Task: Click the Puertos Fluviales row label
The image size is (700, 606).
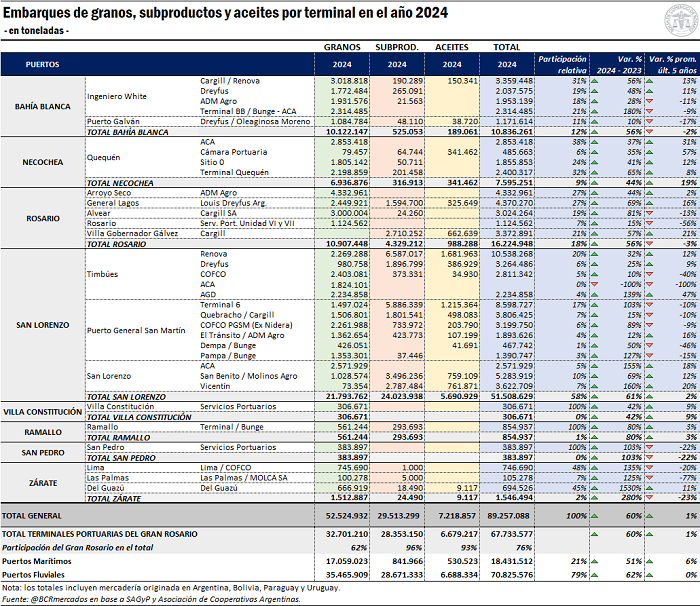Action: pos(33,575)
